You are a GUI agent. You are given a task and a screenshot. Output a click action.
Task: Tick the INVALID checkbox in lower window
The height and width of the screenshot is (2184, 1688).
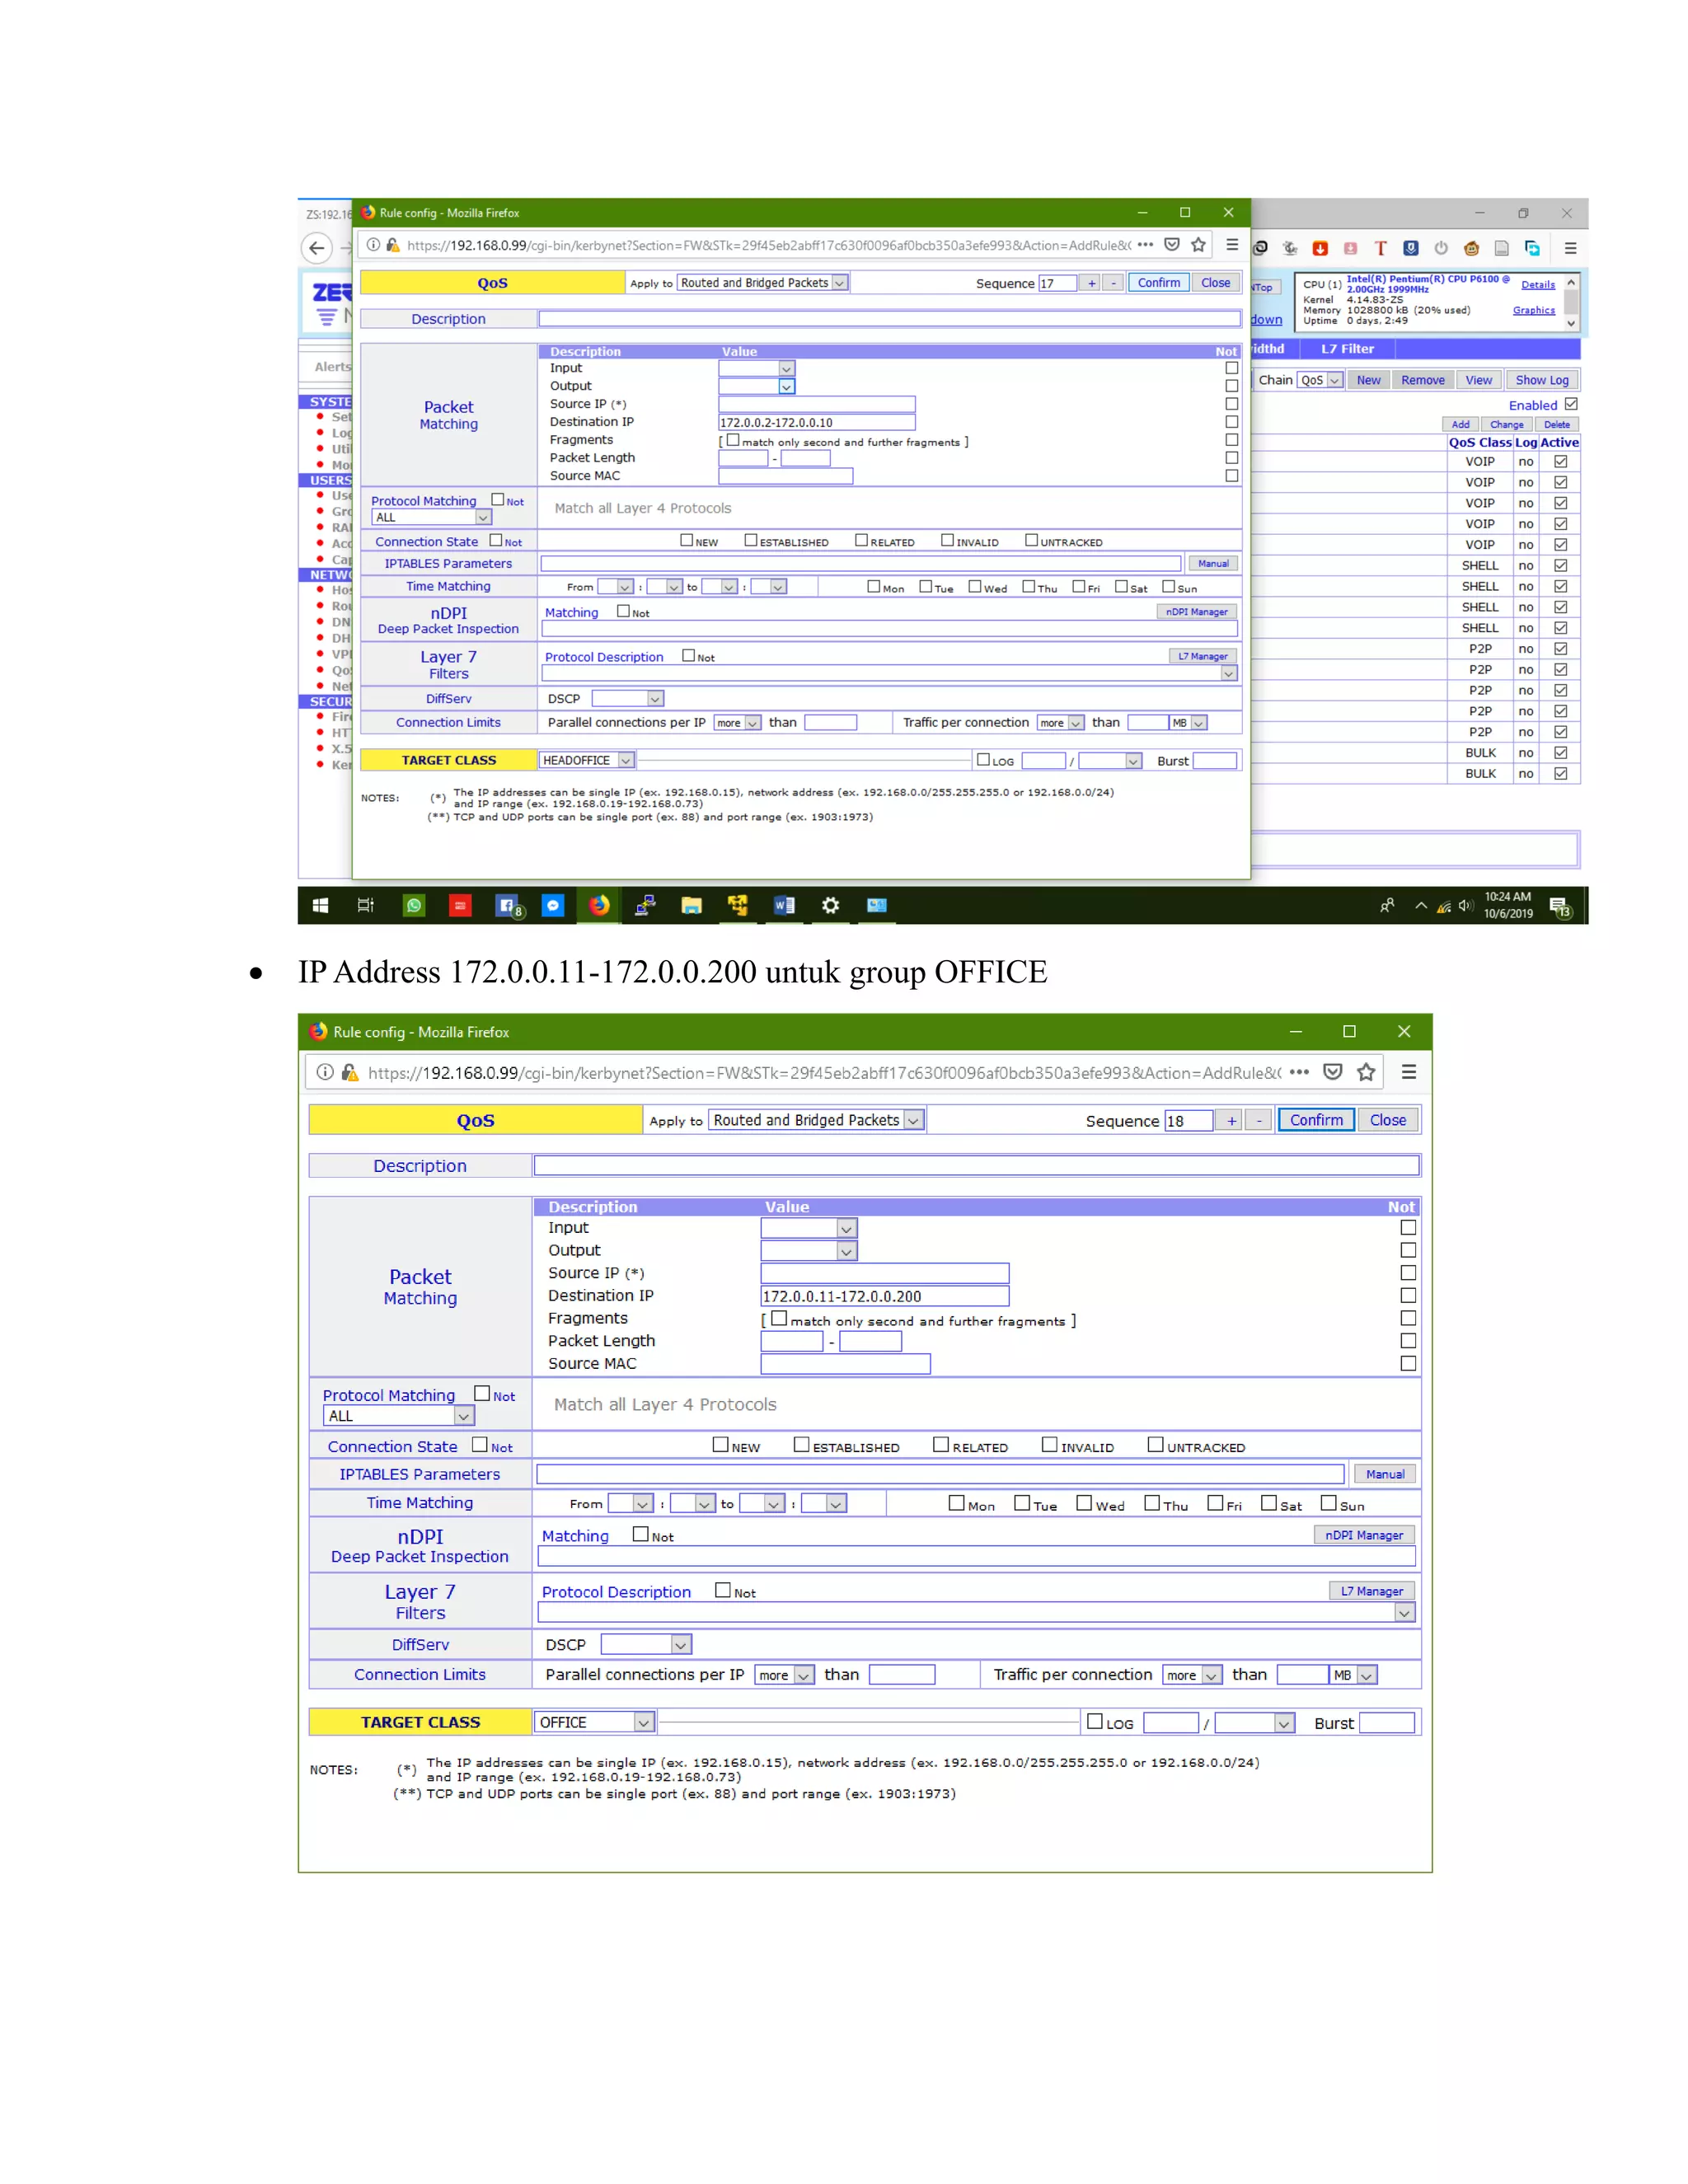(1049, 1444)
